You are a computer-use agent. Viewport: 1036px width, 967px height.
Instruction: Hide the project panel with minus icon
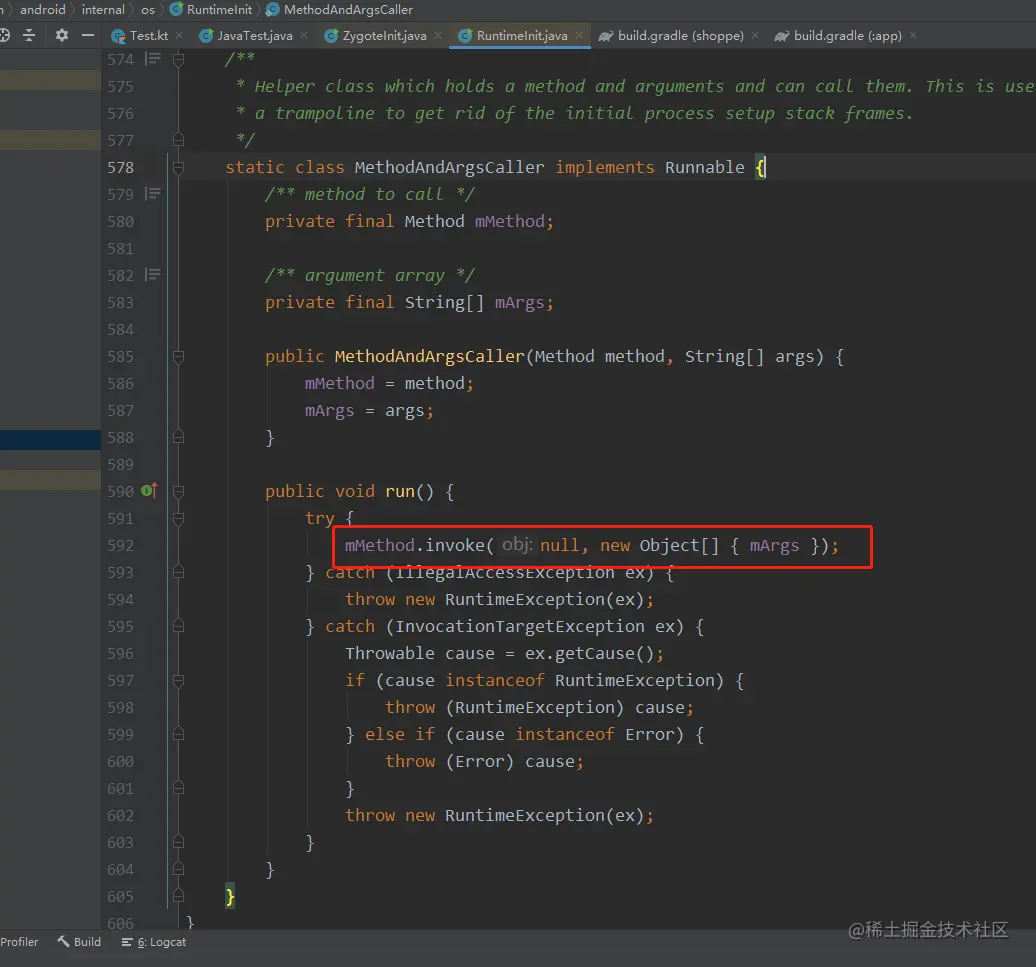pyautogui.click(x=87, y=36)
